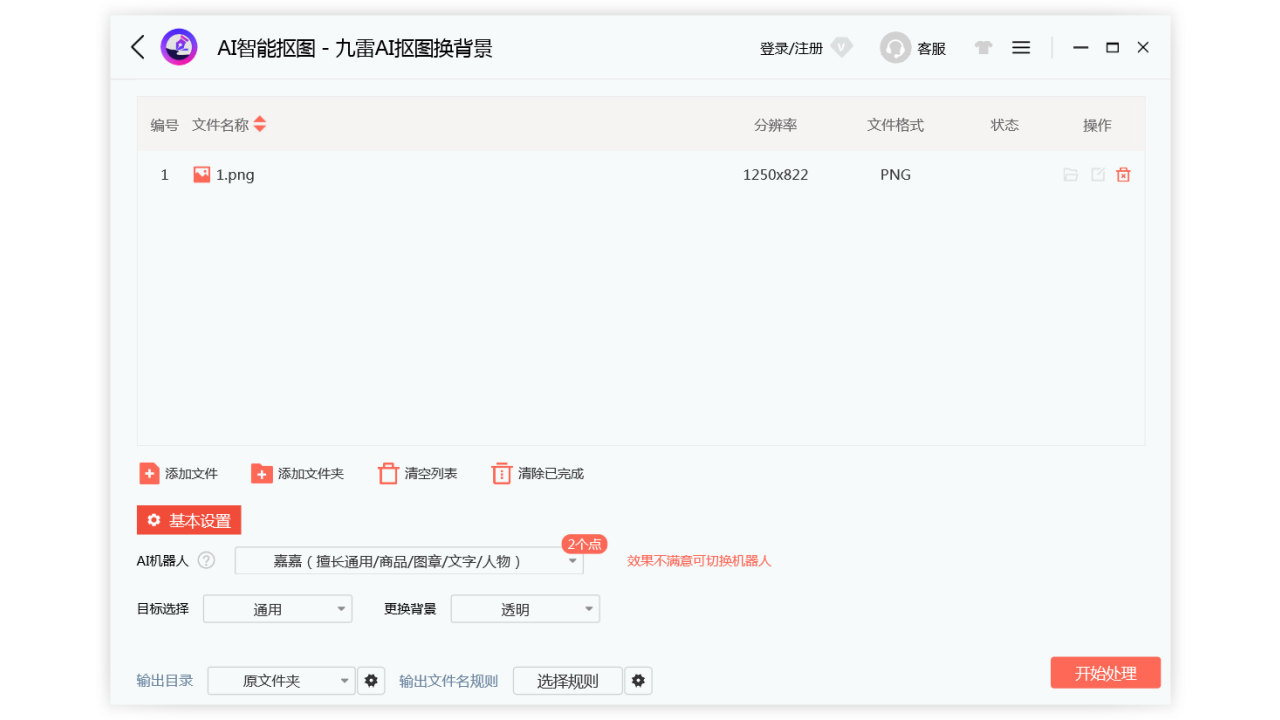Click the 清空列表 clear list icon

(388, 473)
